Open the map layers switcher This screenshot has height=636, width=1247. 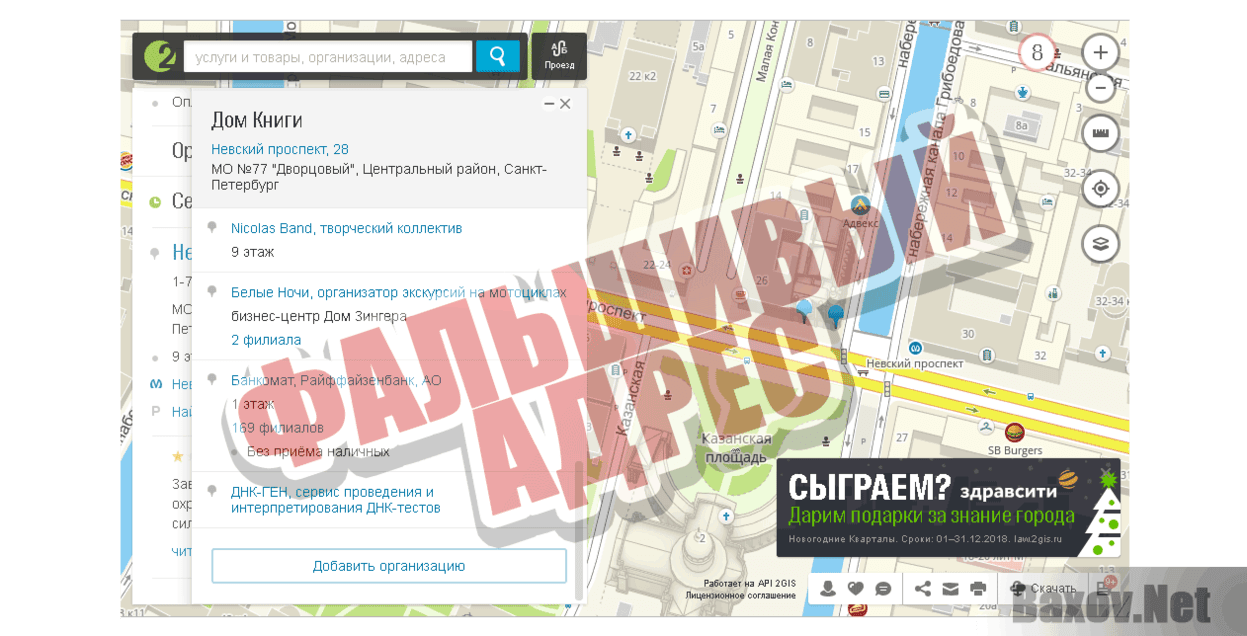1100,243
